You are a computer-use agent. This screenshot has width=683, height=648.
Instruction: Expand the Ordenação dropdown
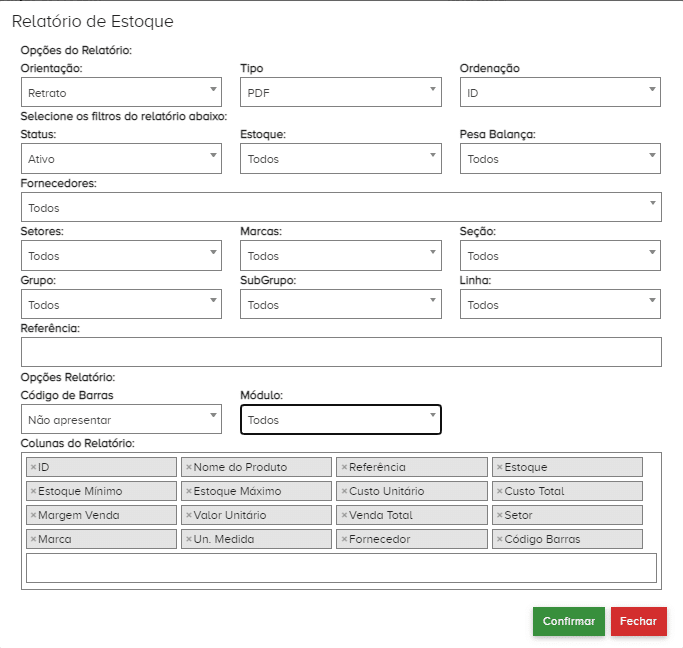pyautogui.click(x=560, y=92)
